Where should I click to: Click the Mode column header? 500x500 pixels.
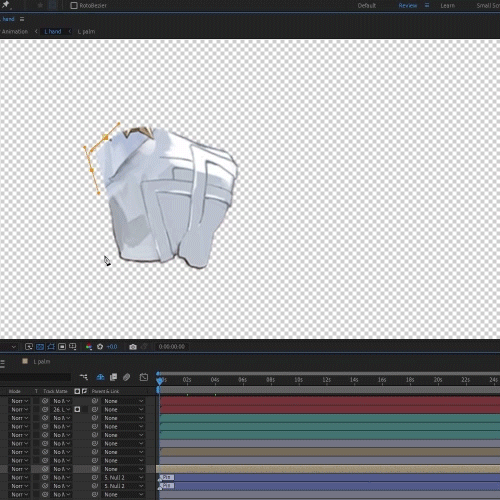[x=14, y=391]
